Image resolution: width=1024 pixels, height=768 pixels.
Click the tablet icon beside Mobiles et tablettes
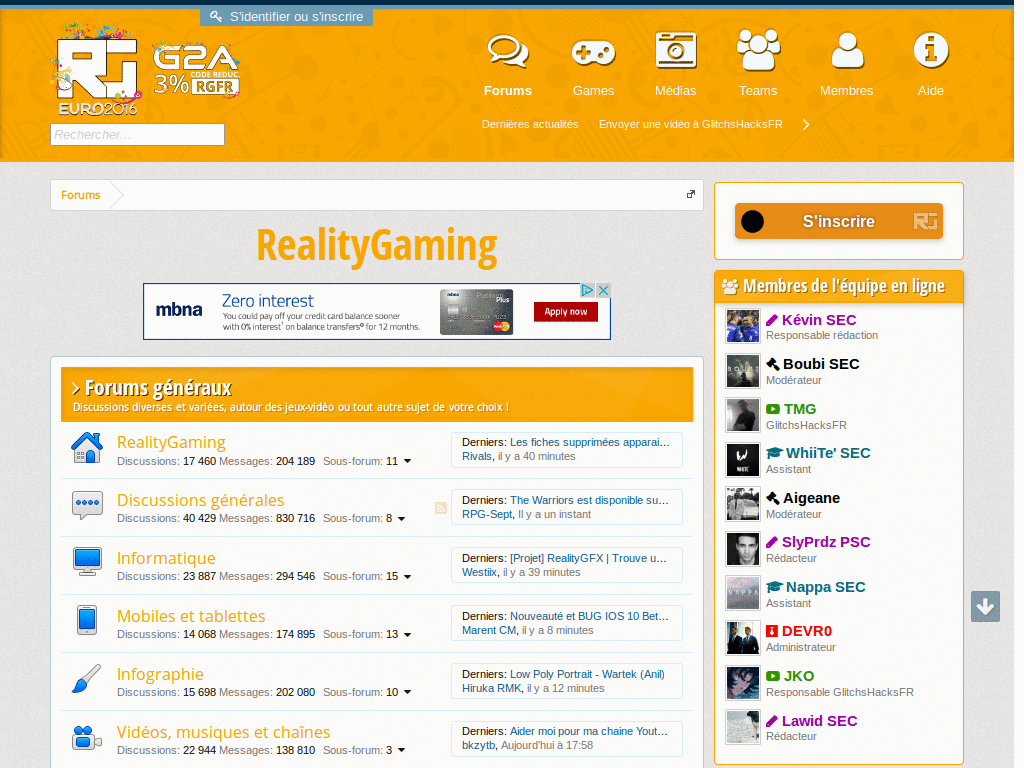(x=87, y=620)
